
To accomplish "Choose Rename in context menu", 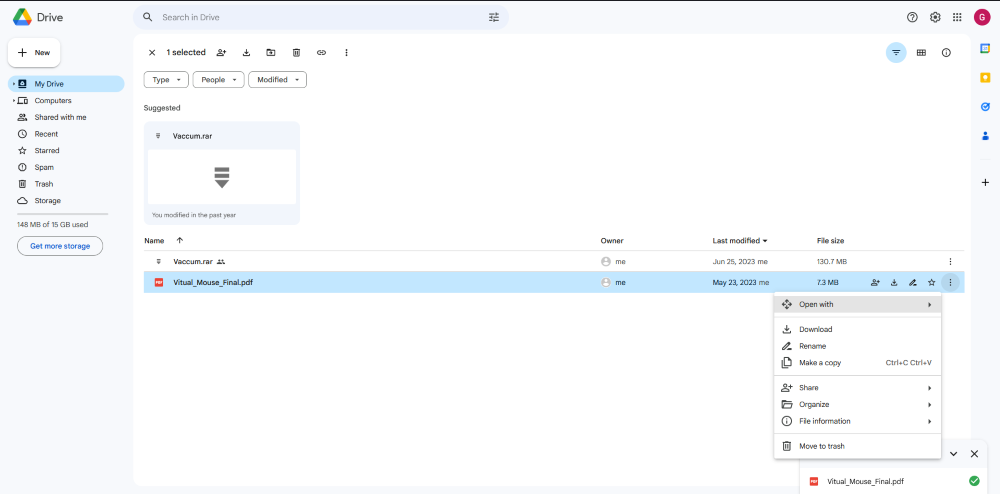I will click(x=857, y=346).
